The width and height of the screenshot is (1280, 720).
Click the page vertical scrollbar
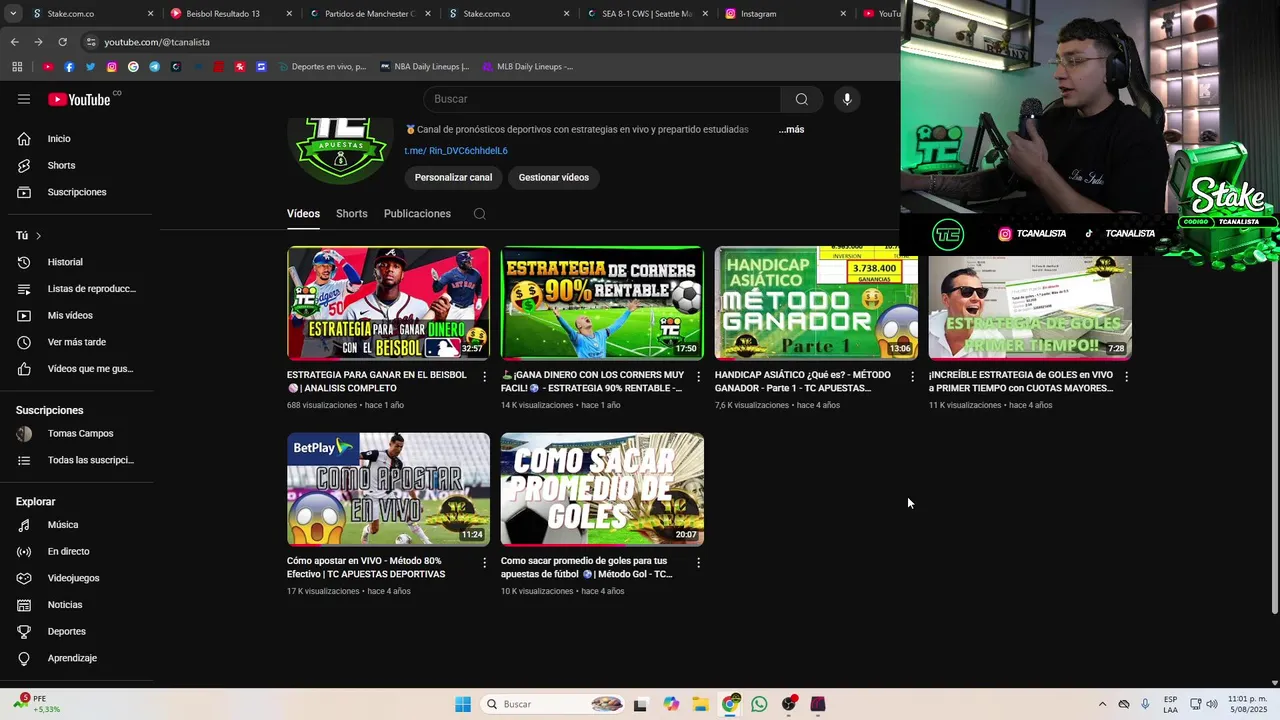[x=1274, y=370]
